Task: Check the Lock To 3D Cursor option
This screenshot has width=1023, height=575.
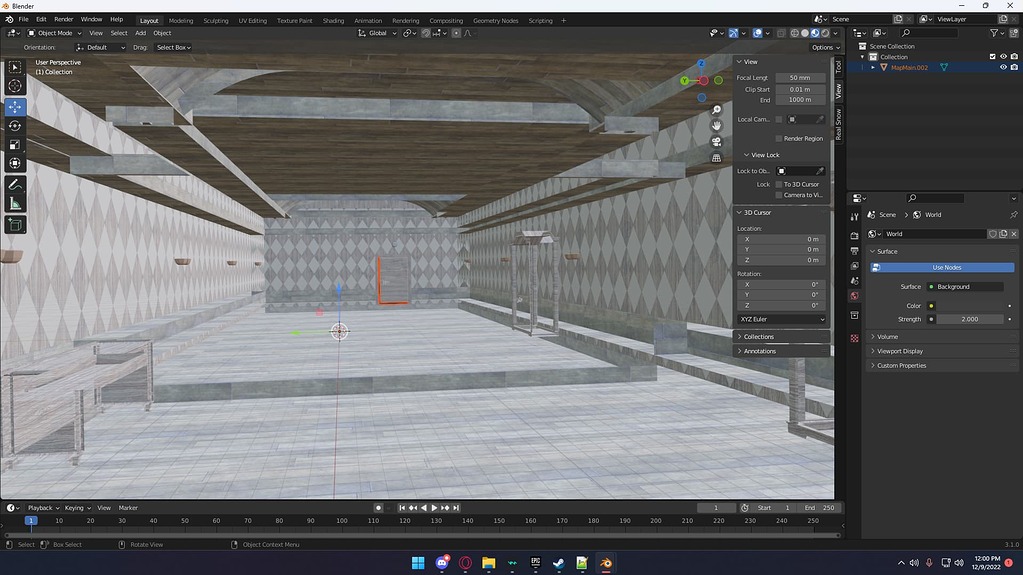Action: tap(779, 184)
